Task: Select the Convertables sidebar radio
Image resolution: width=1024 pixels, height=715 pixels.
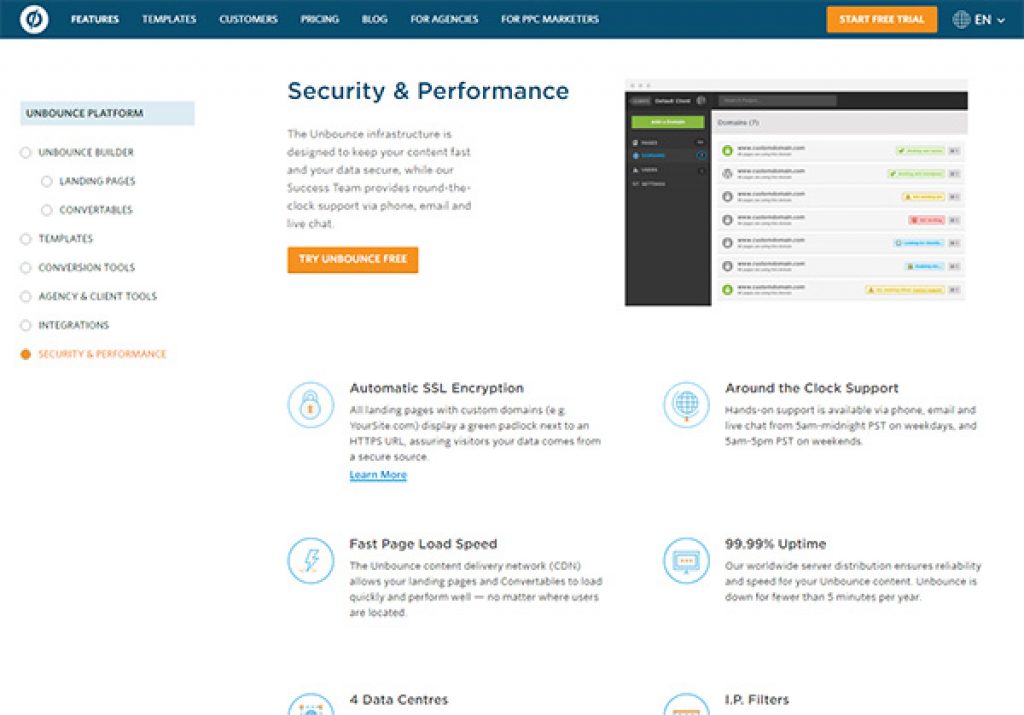Action: 47,211
